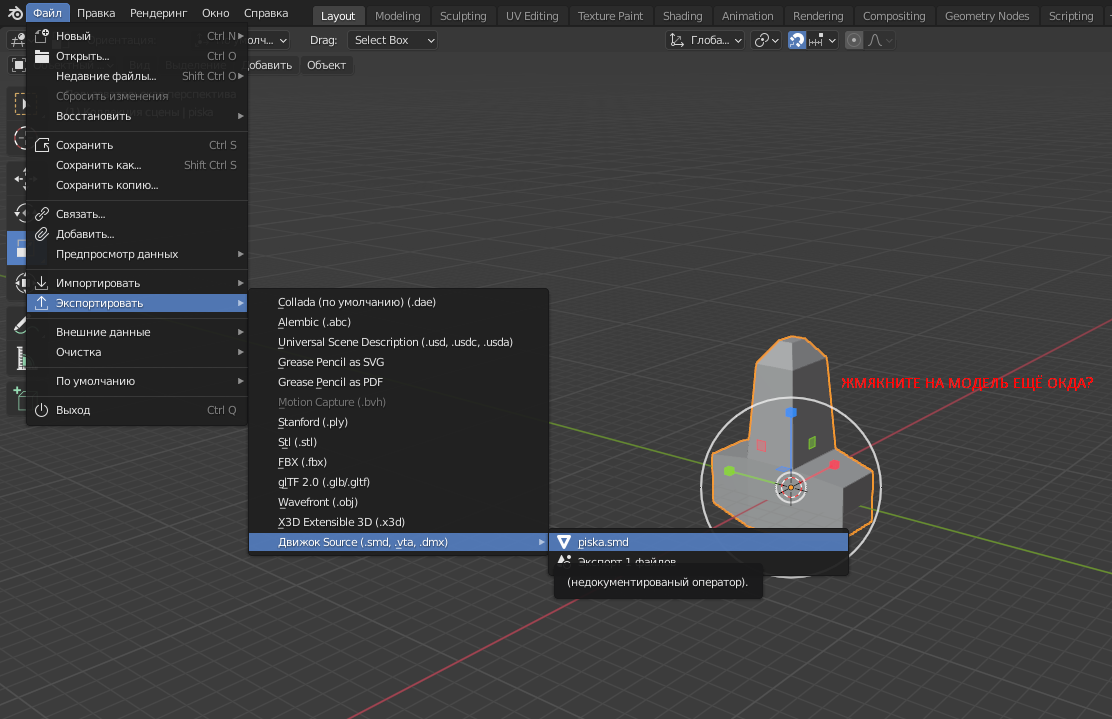Expand the По умолчанию submenu
The width and height of the screenshot is (1112, 719).
coord(137,381)
